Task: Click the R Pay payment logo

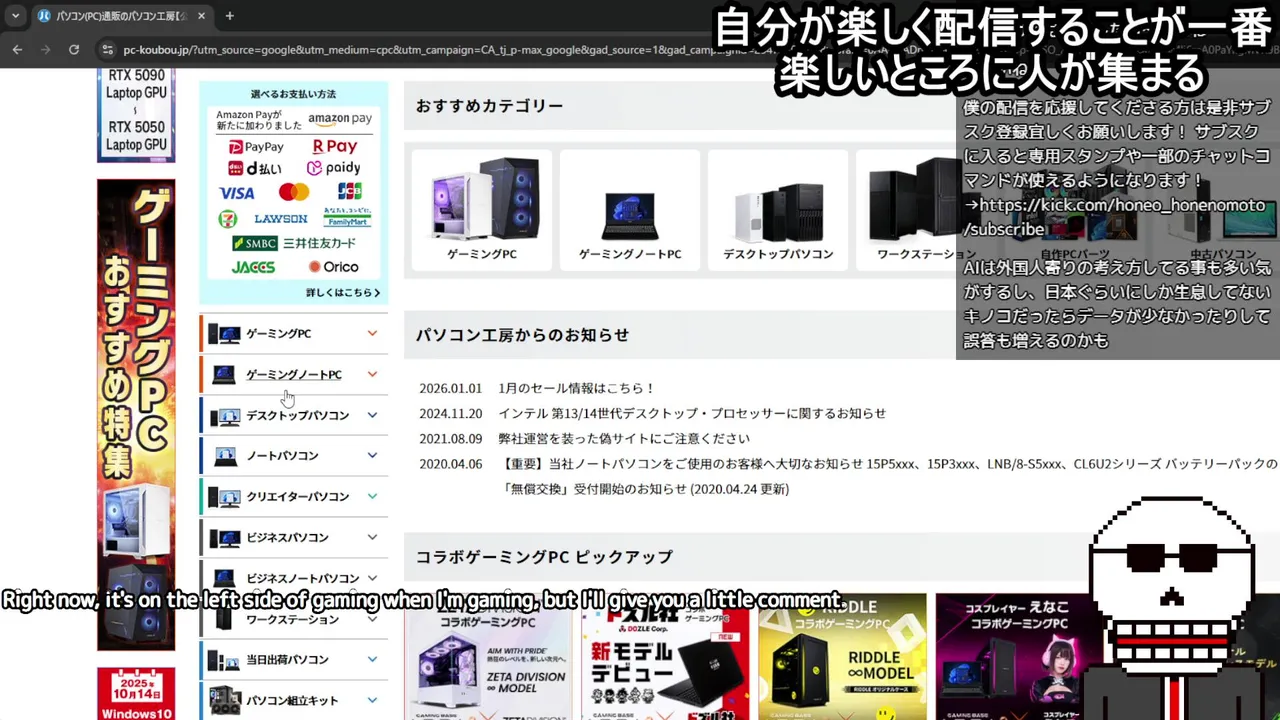Action: pyautogui.click(x=334, y=147)
